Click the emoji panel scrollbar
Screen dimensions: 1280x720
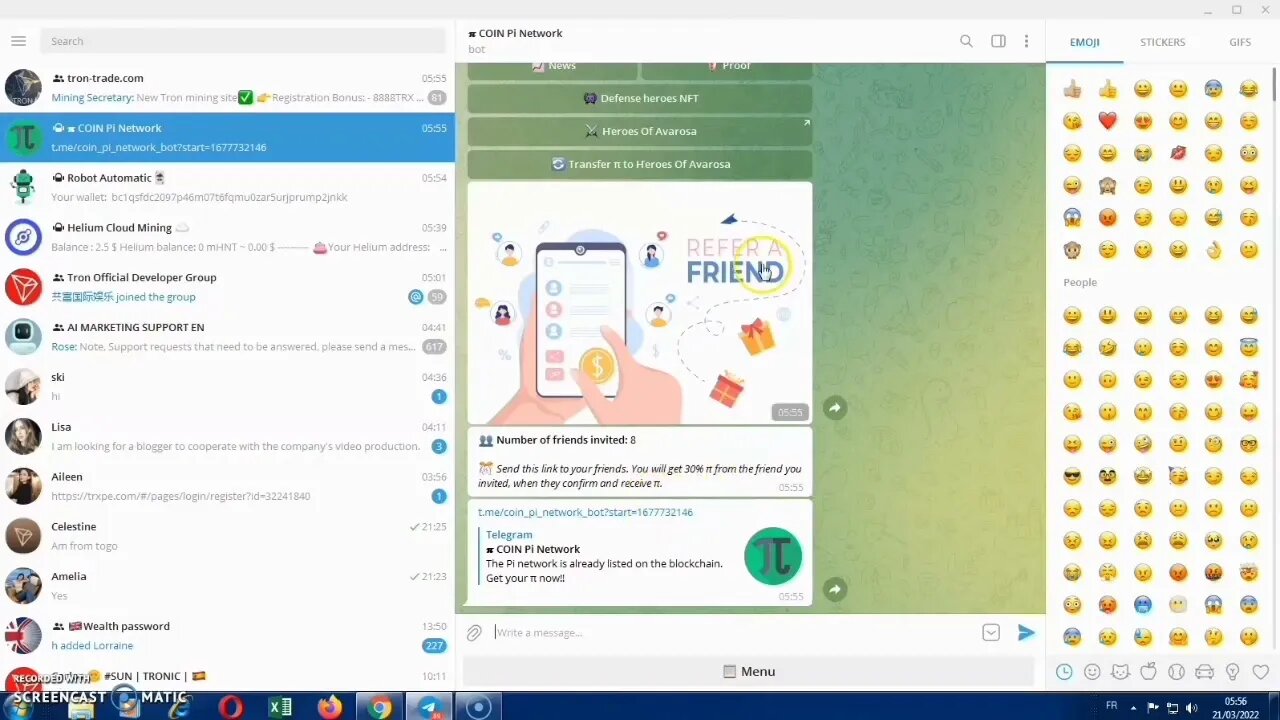tap(1274, 83)
